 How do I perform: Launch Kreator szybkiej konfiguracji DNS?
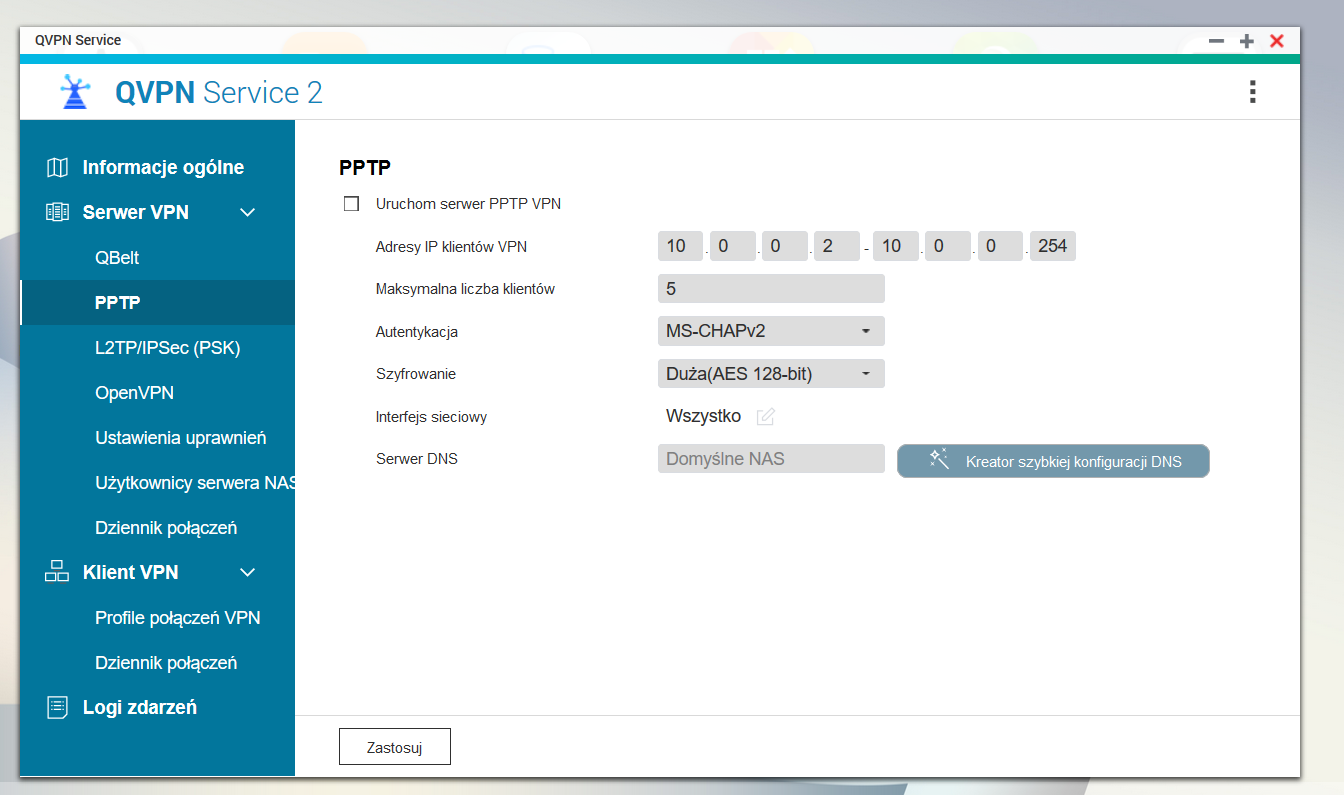click(1053, 461)
